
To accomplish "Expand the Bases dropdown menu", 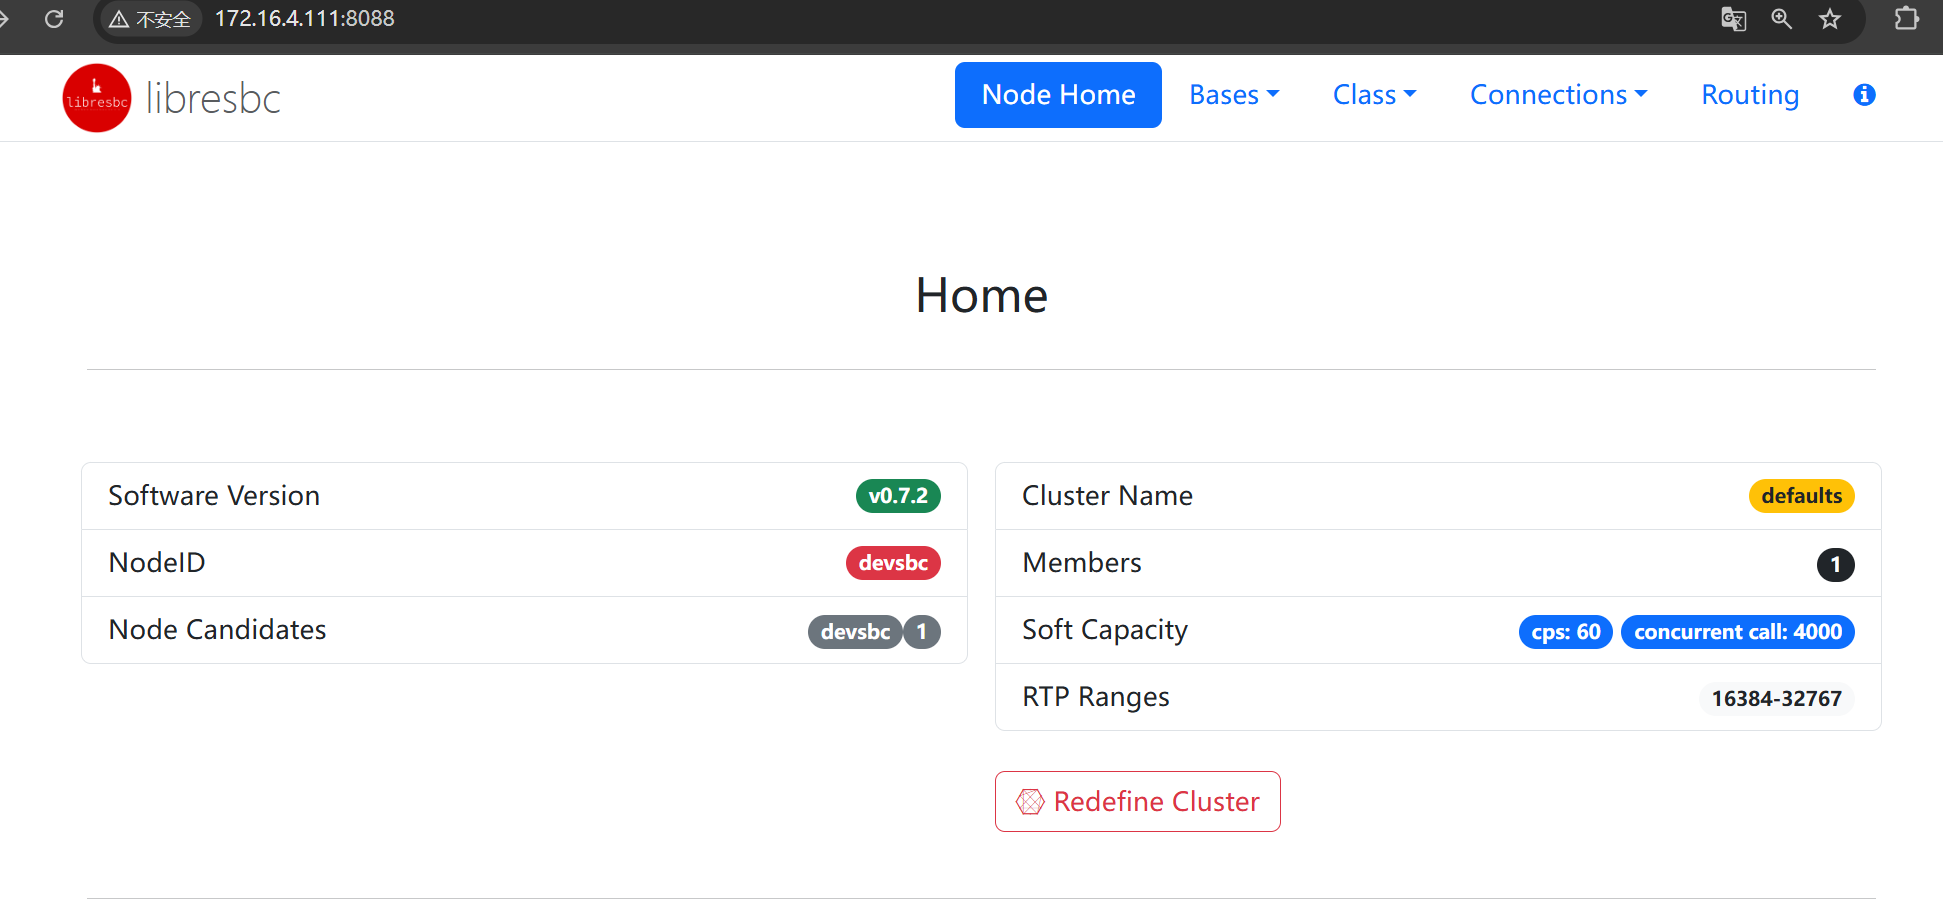I will pyautogui.click(x=1234, y=95).
